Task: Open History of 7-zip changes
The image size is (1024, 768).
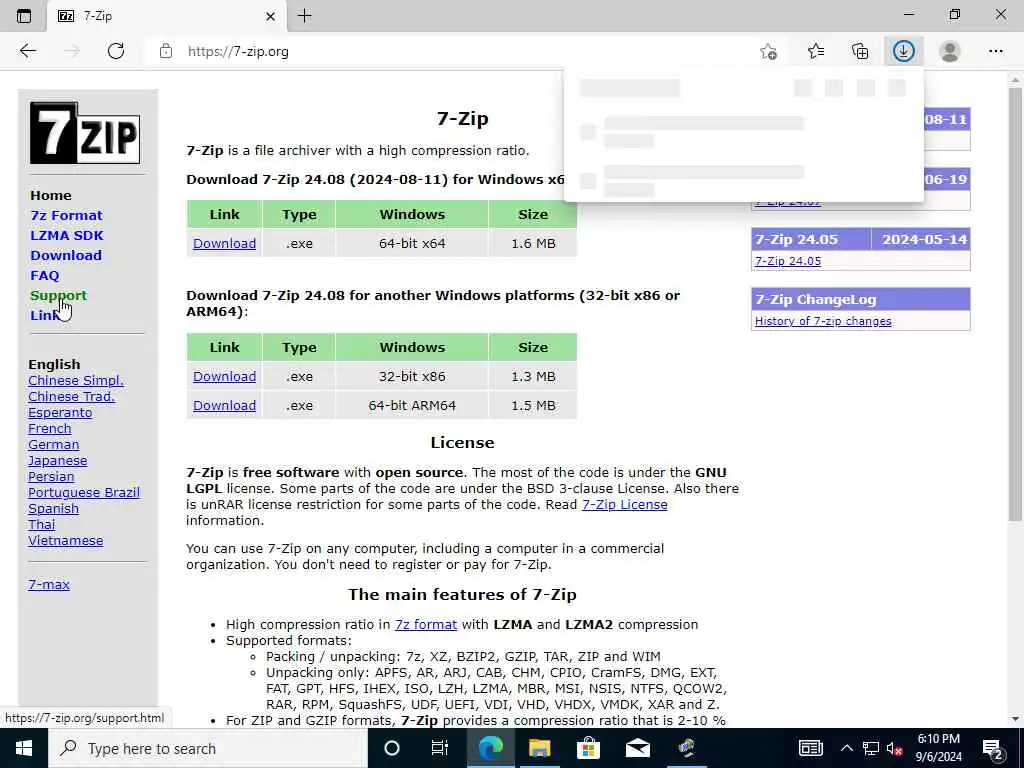Action: (x=823, y=321)
